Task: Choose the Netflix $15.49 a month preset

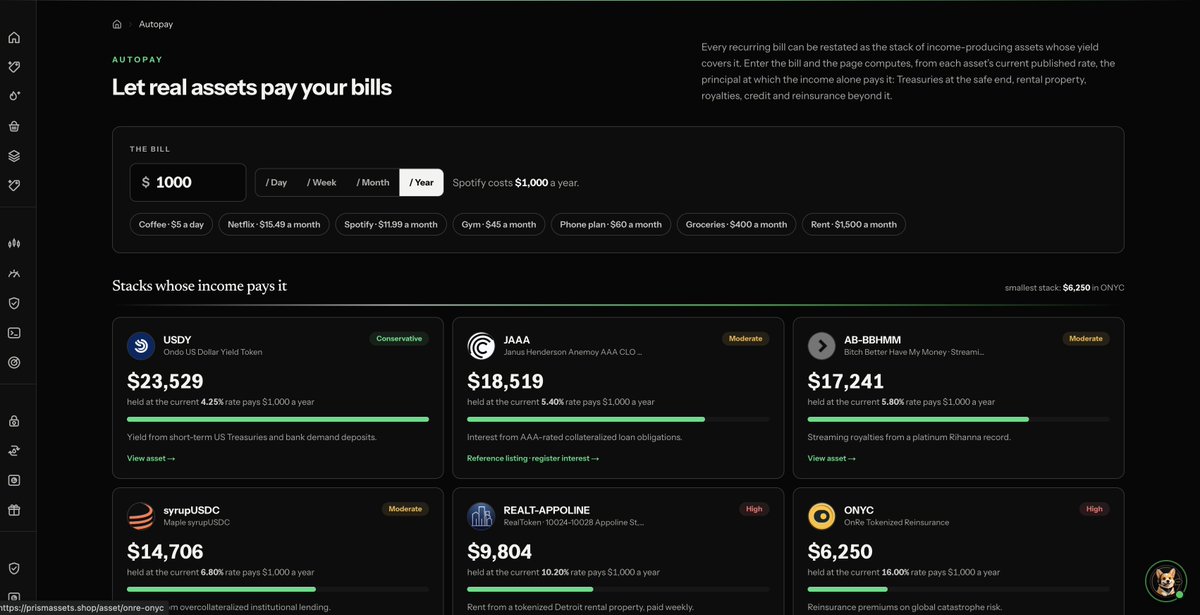Action: coord(274,224)
